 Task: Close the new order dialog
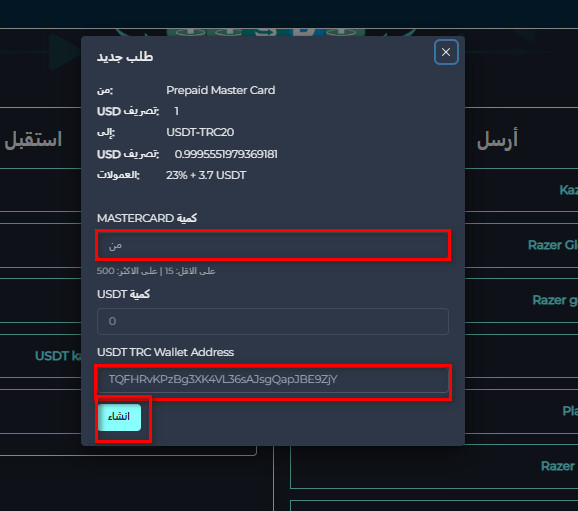coord(446,52)
